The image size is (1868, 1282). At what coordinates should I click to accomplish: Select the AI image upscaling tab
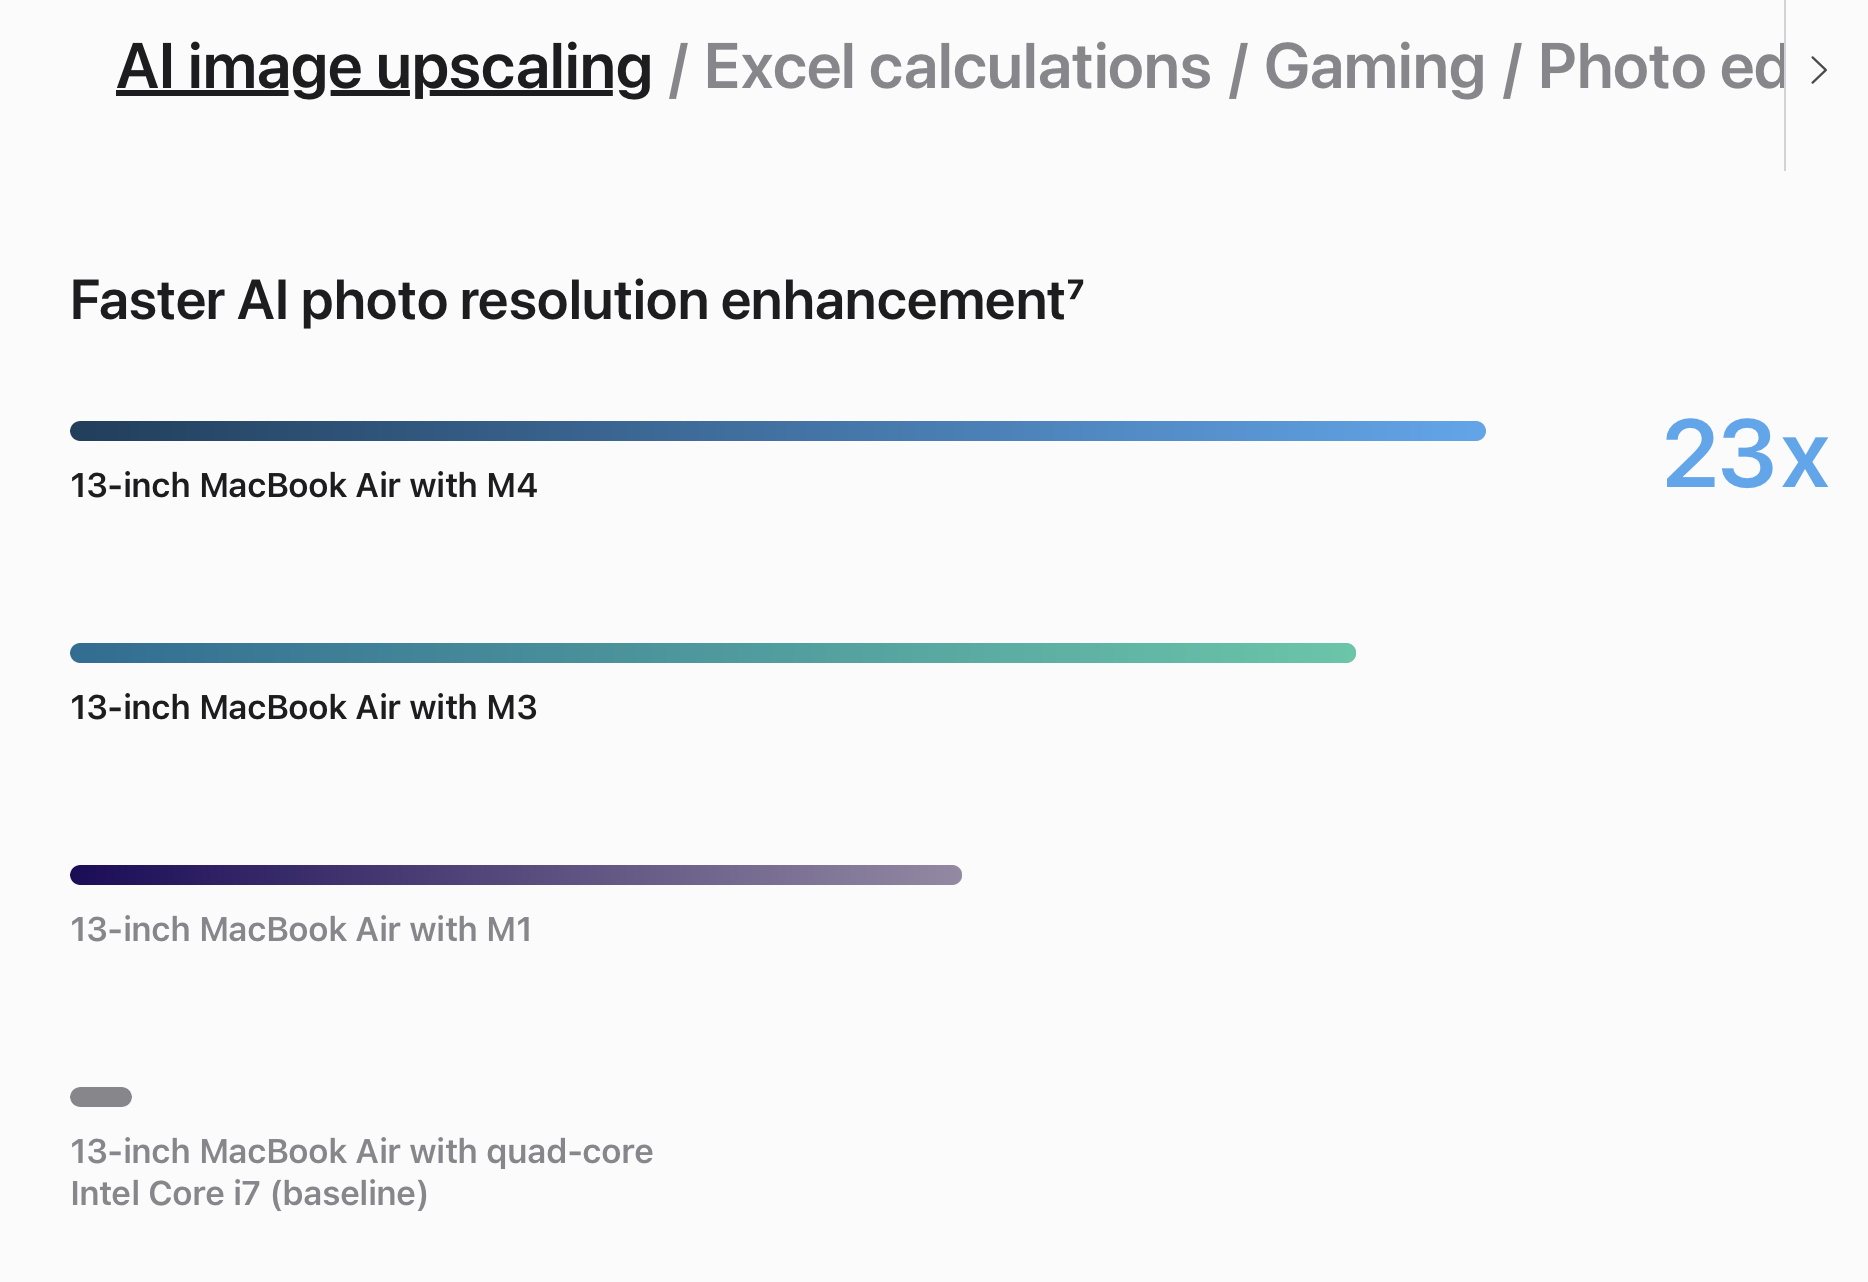point(384,68)
